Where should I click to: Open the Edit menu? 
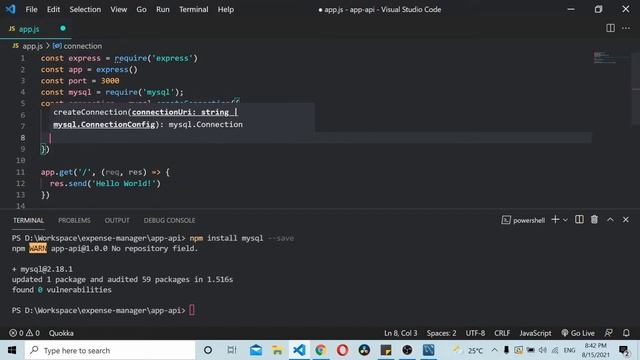(53, 9)
